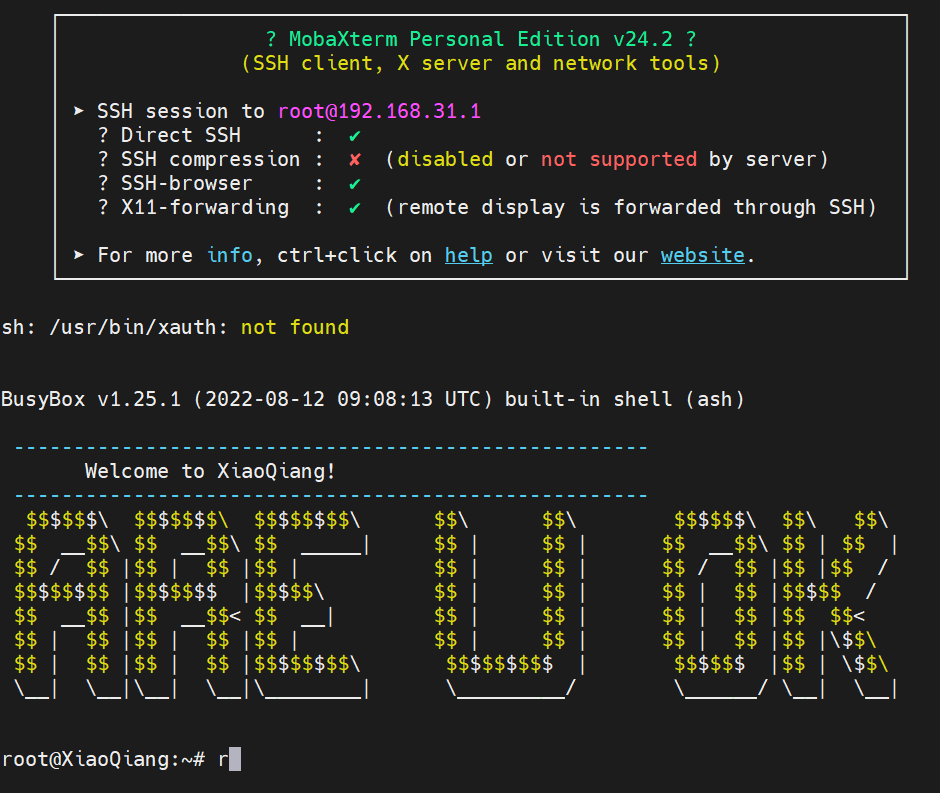Viewport: 940px width, 793px height.
Task: Click the yellow not found error text
Action: click(295, 327)
